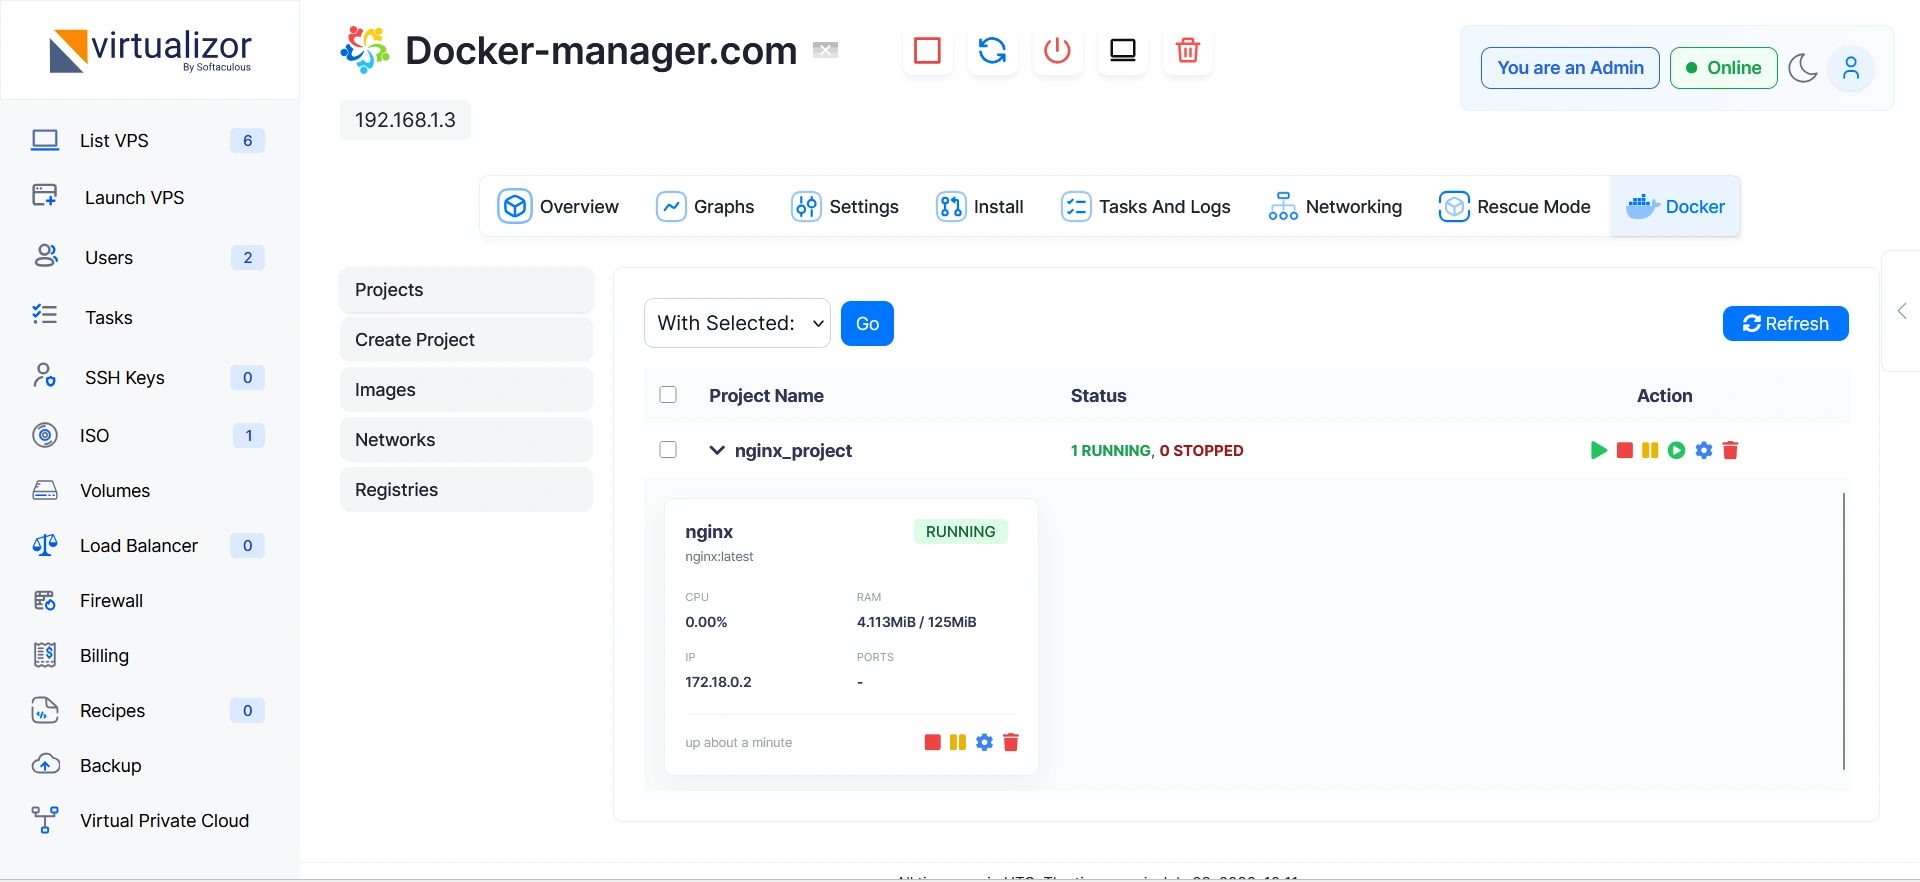Screen dimensions: 1920x882
Task: Pause nginx_project with the yellow pause icon
Action: [x=1650, y=451]
